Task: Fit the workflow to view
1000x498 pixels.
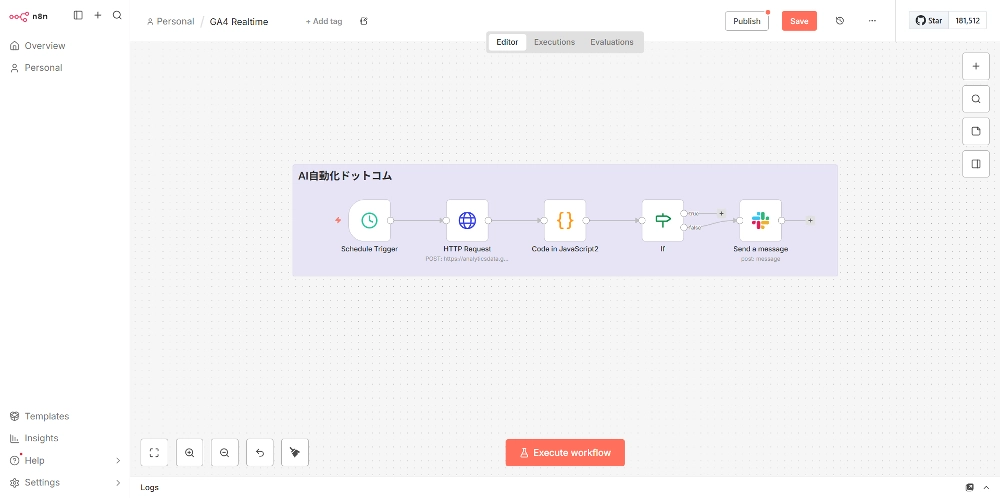Action: (155, 453)
